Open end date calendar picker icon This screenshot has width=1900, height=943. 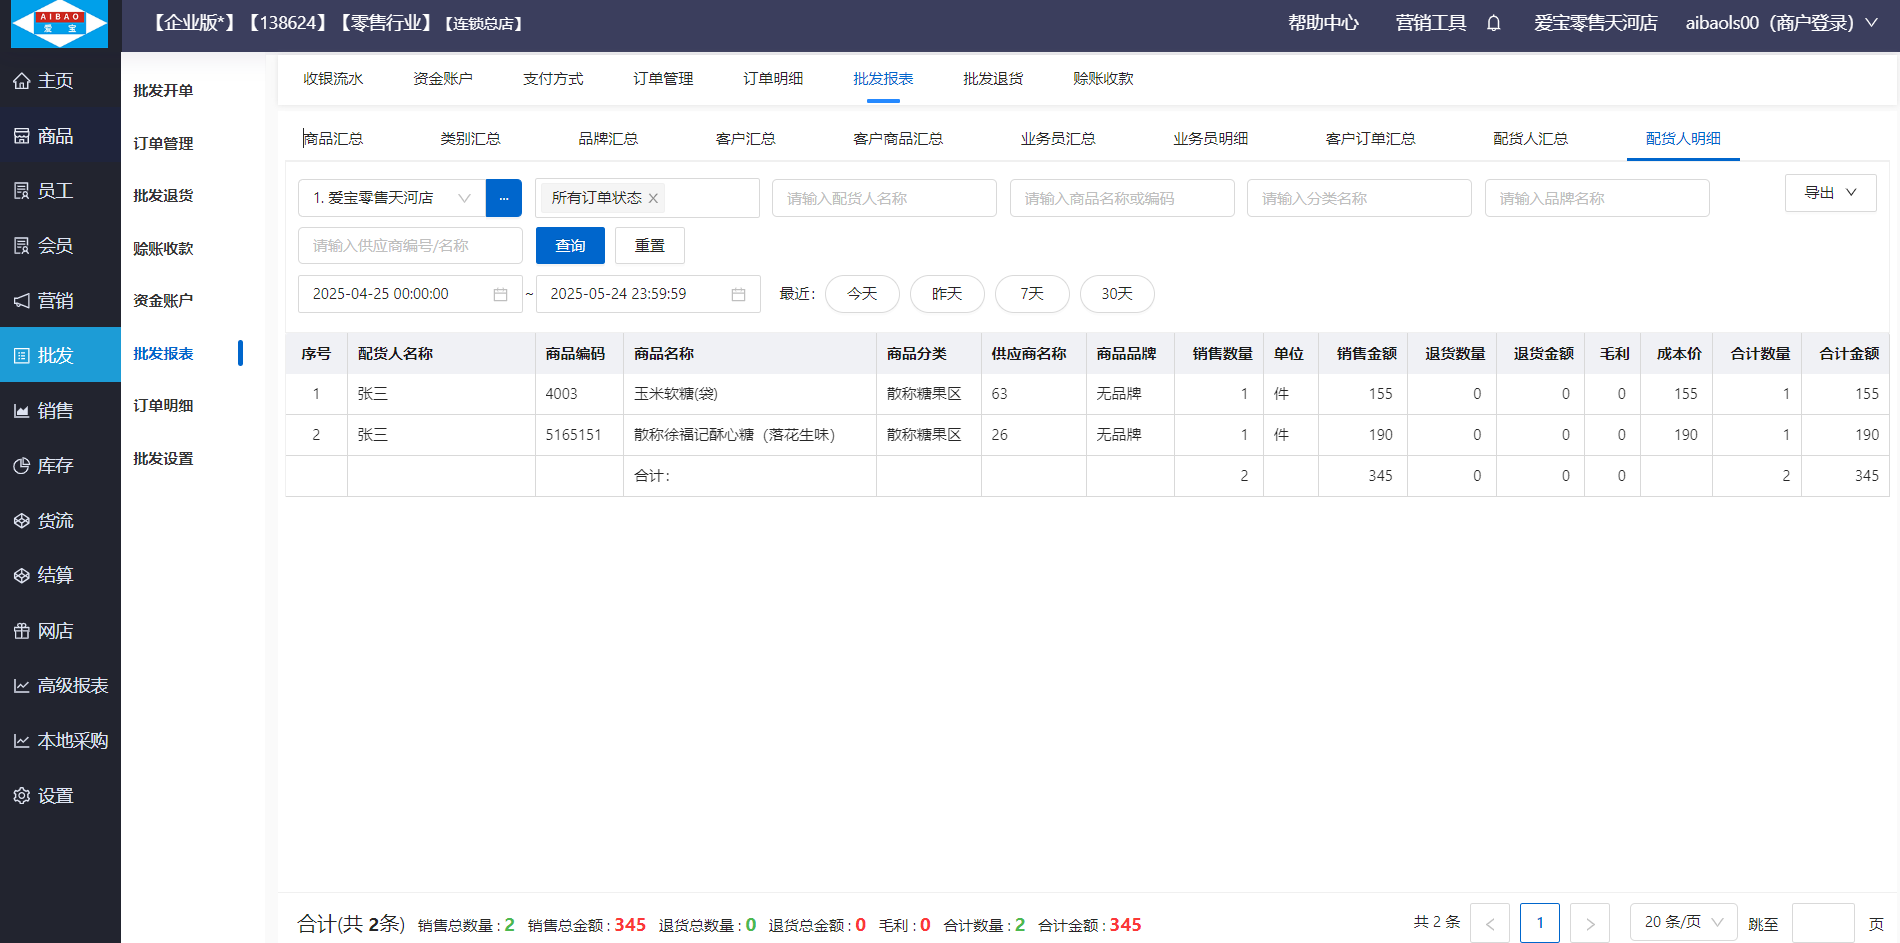[738, 294]
